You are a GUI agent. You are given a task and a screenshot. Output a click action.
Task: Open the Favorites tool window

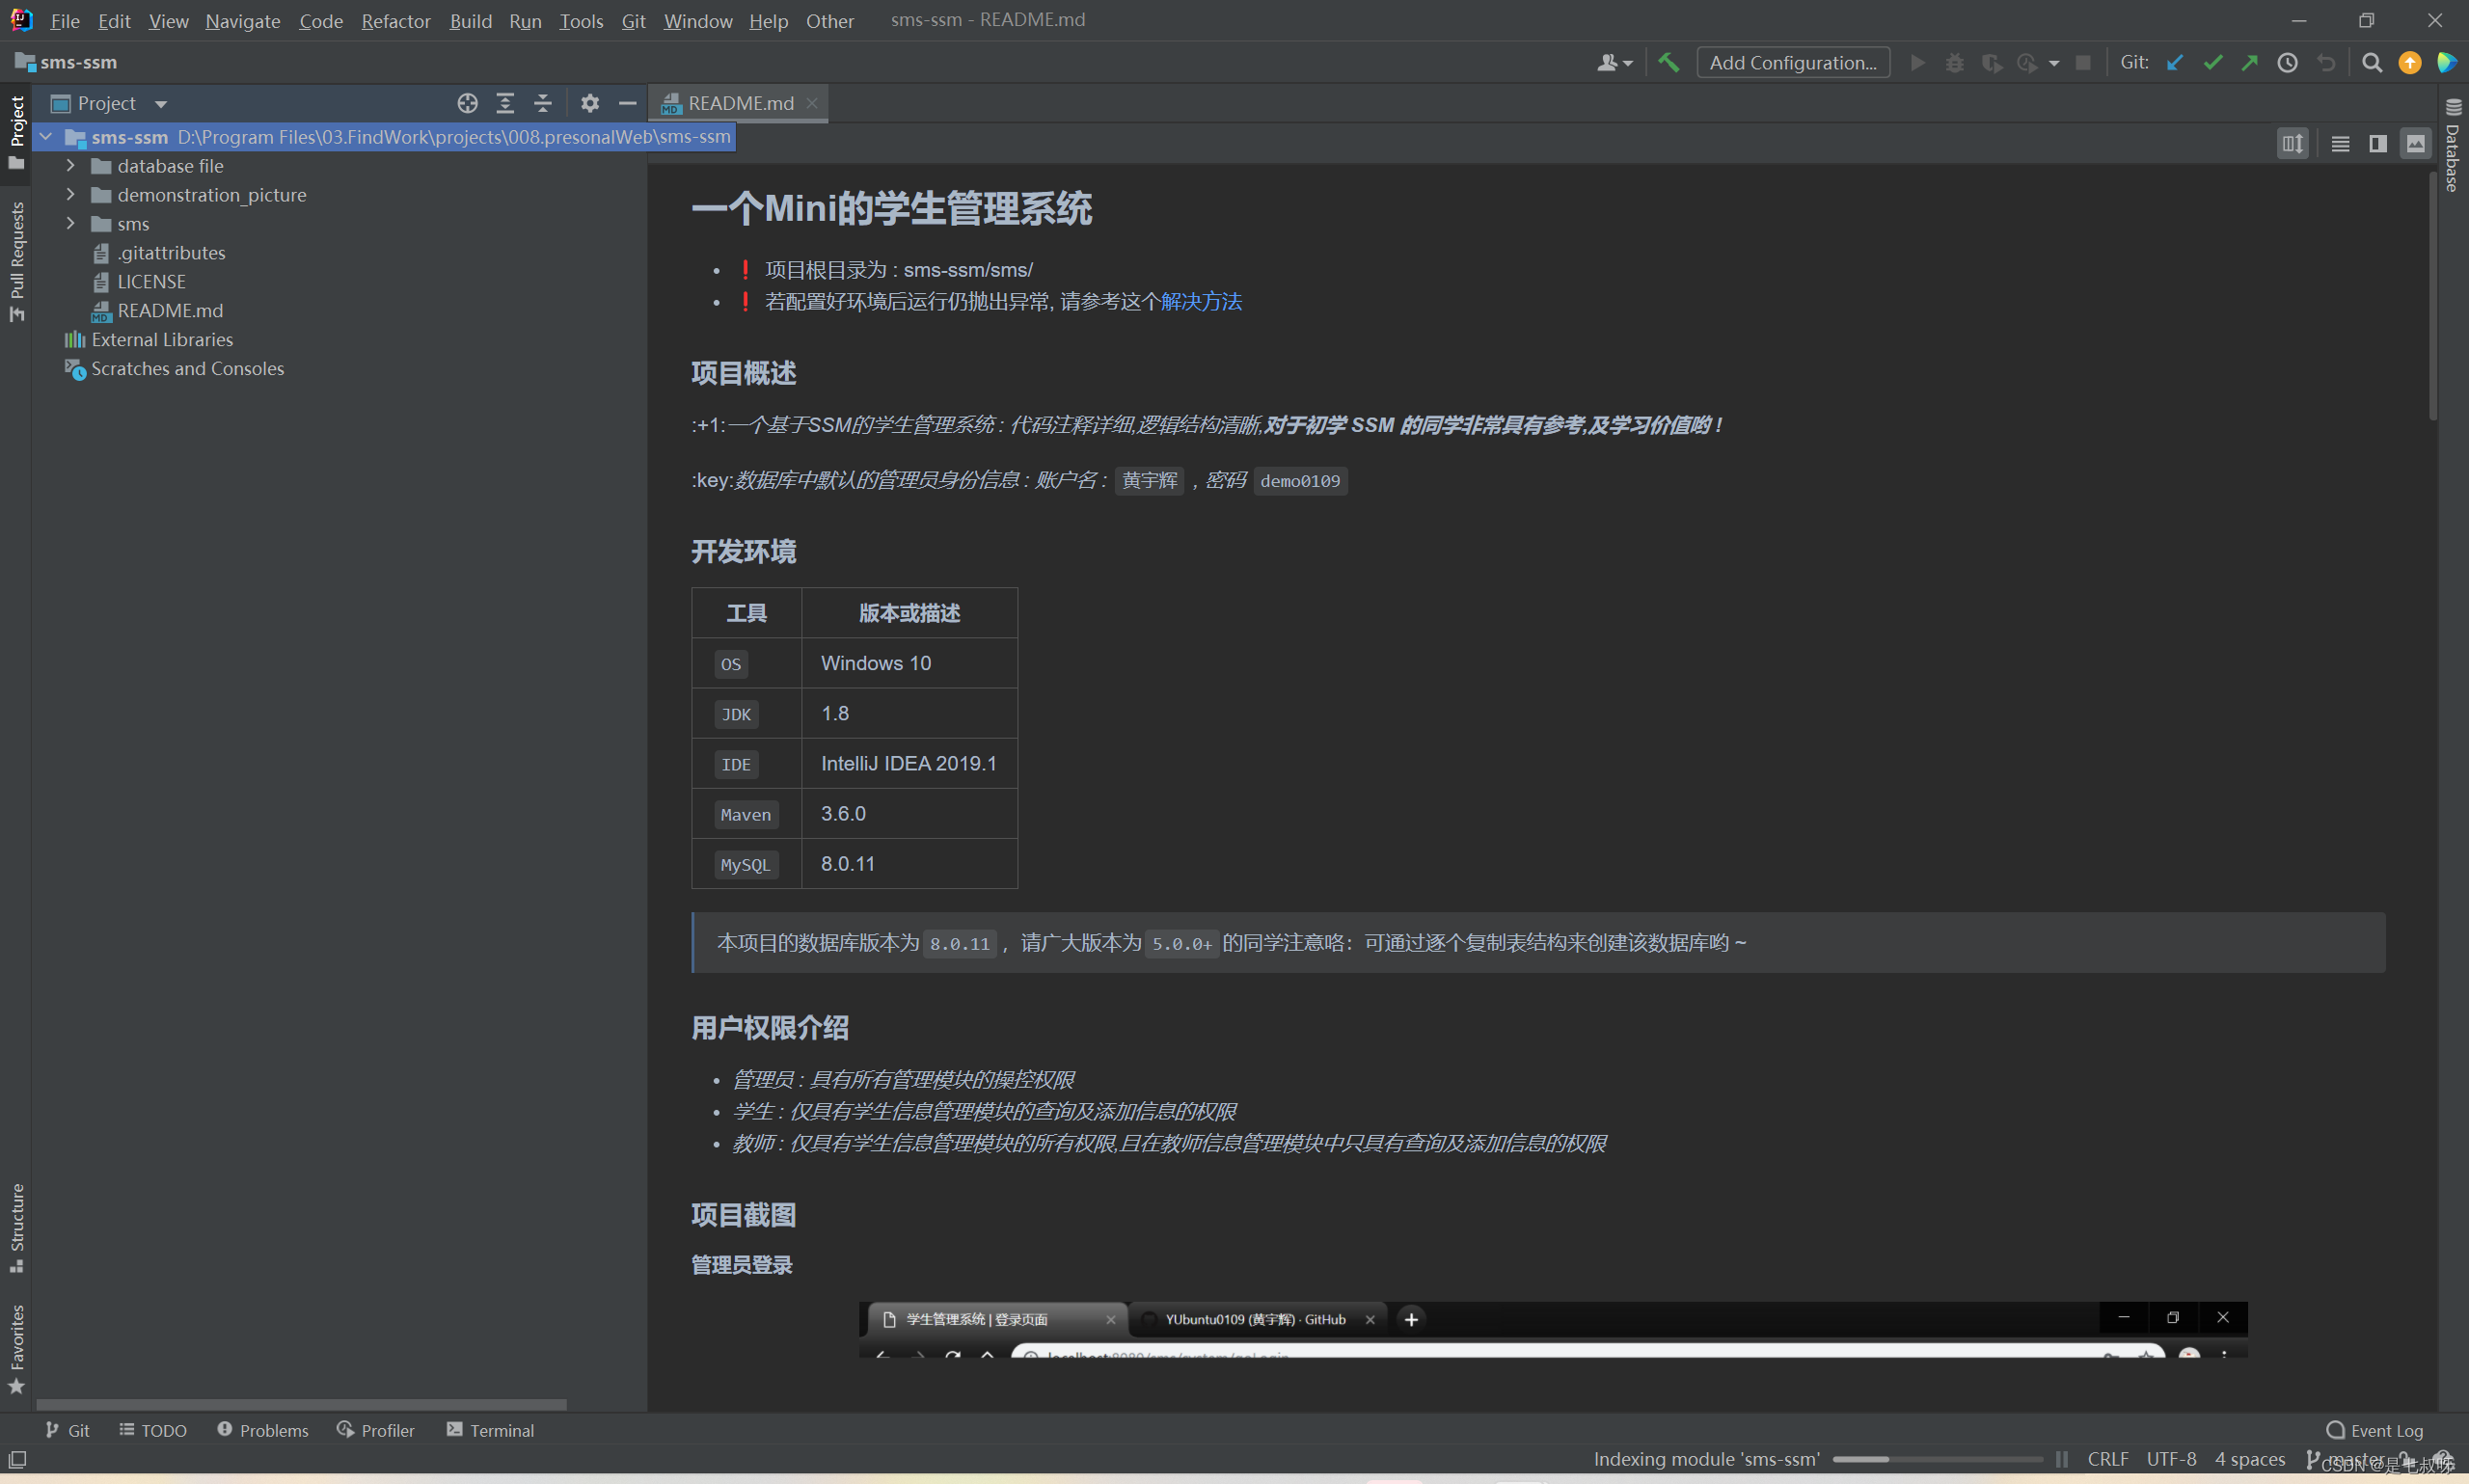16,1348
